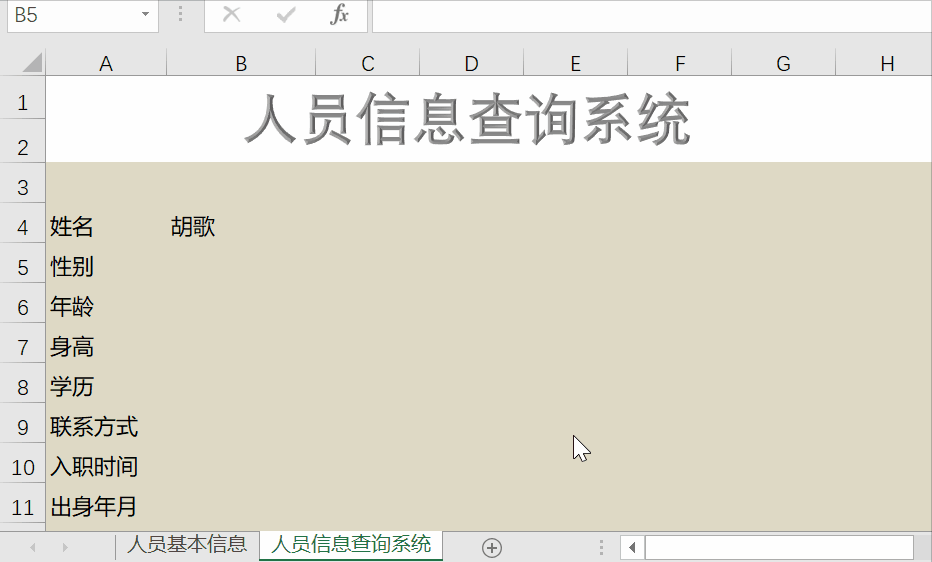
Task: Select the 人员信息查询系统 sheet tab
Action: (351, 545)
